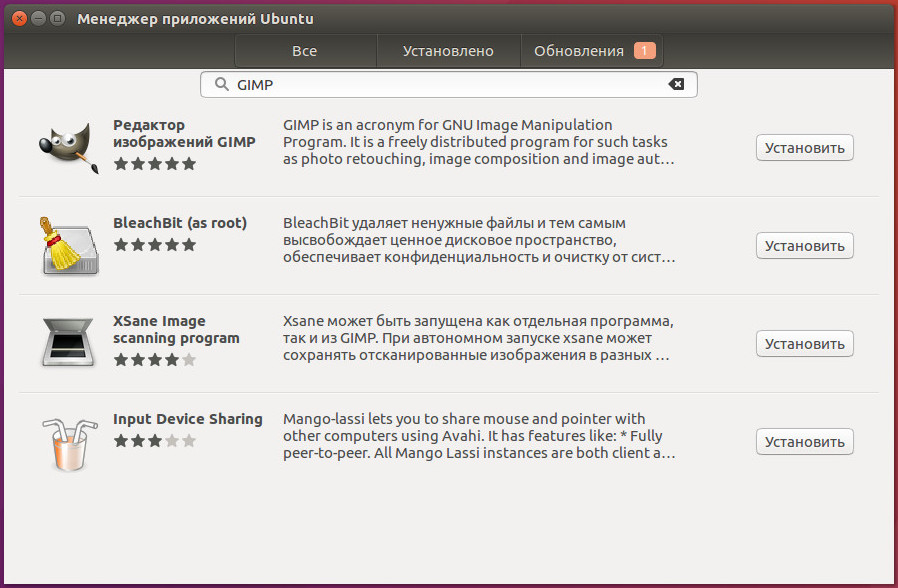Image resolution: width=898 pixels, height=588 pixels.
Task: Click the GIMP Wilber mascot icon
Action: tap(69, 148)
